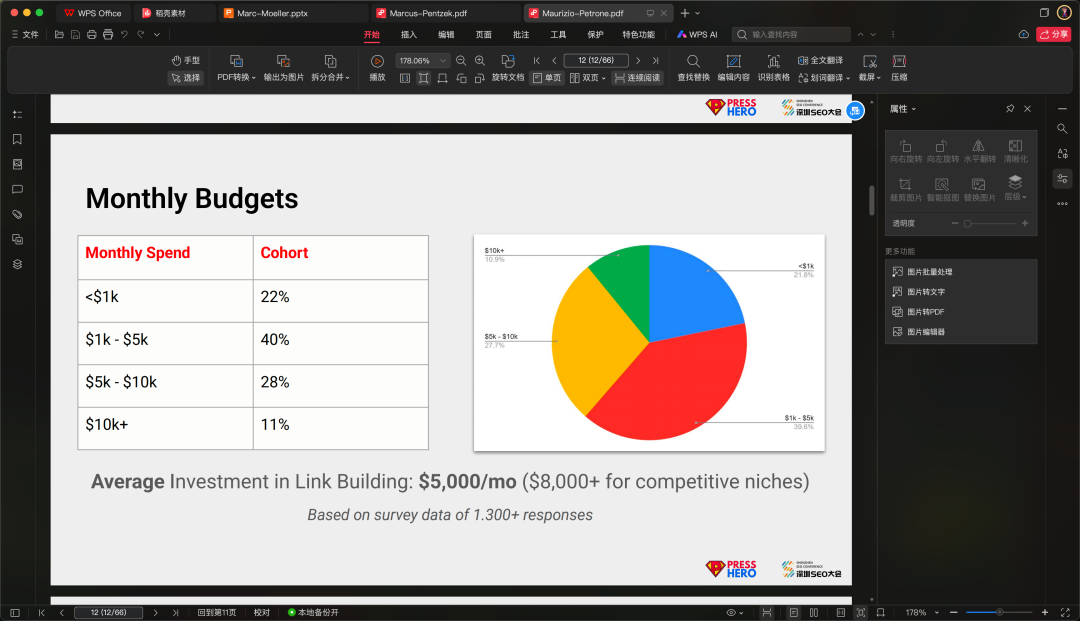Open the eye protection mode dropdown
The height and width of the screenshot is (621, 1080).
(735, 612)
